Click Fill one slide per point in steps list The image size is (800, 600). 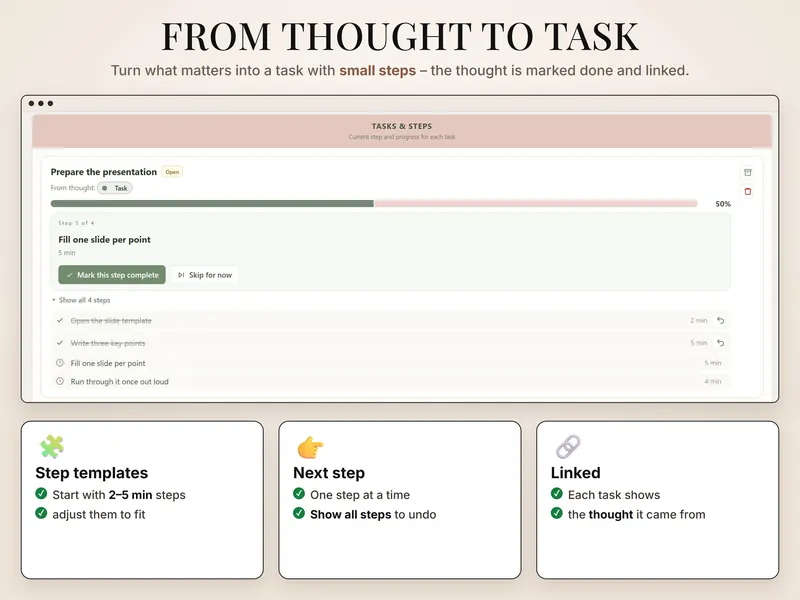tap(108, 363)
